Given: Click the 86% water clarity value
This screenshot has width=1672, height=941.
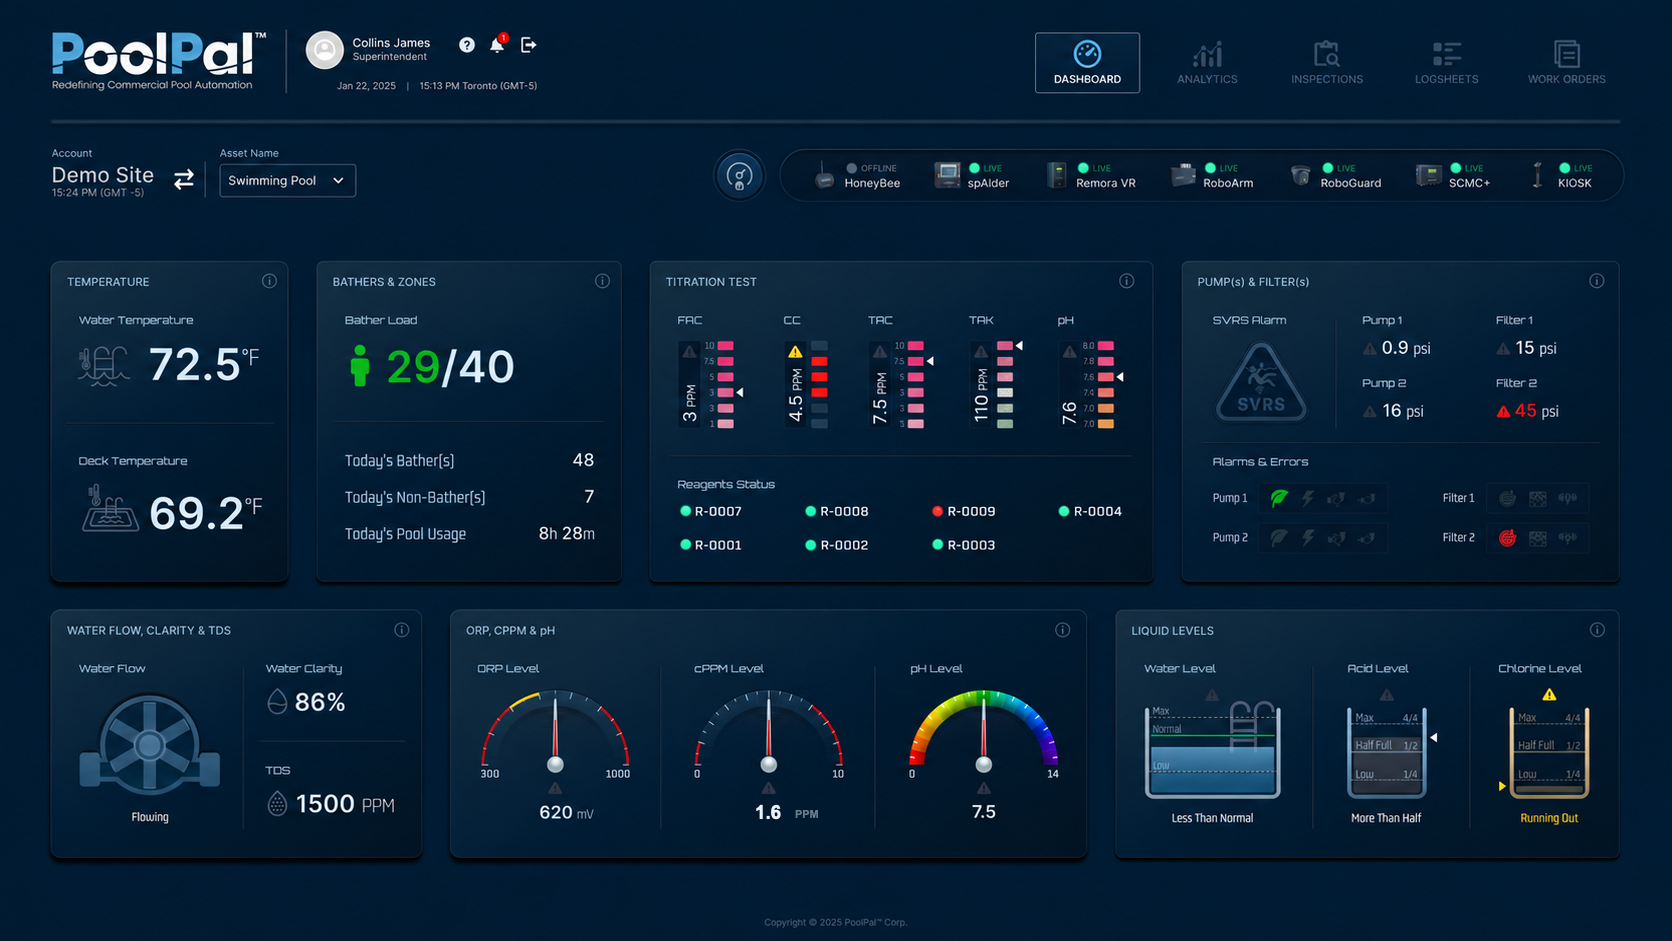Looking at the screenshot, I should tap(320, 702).
